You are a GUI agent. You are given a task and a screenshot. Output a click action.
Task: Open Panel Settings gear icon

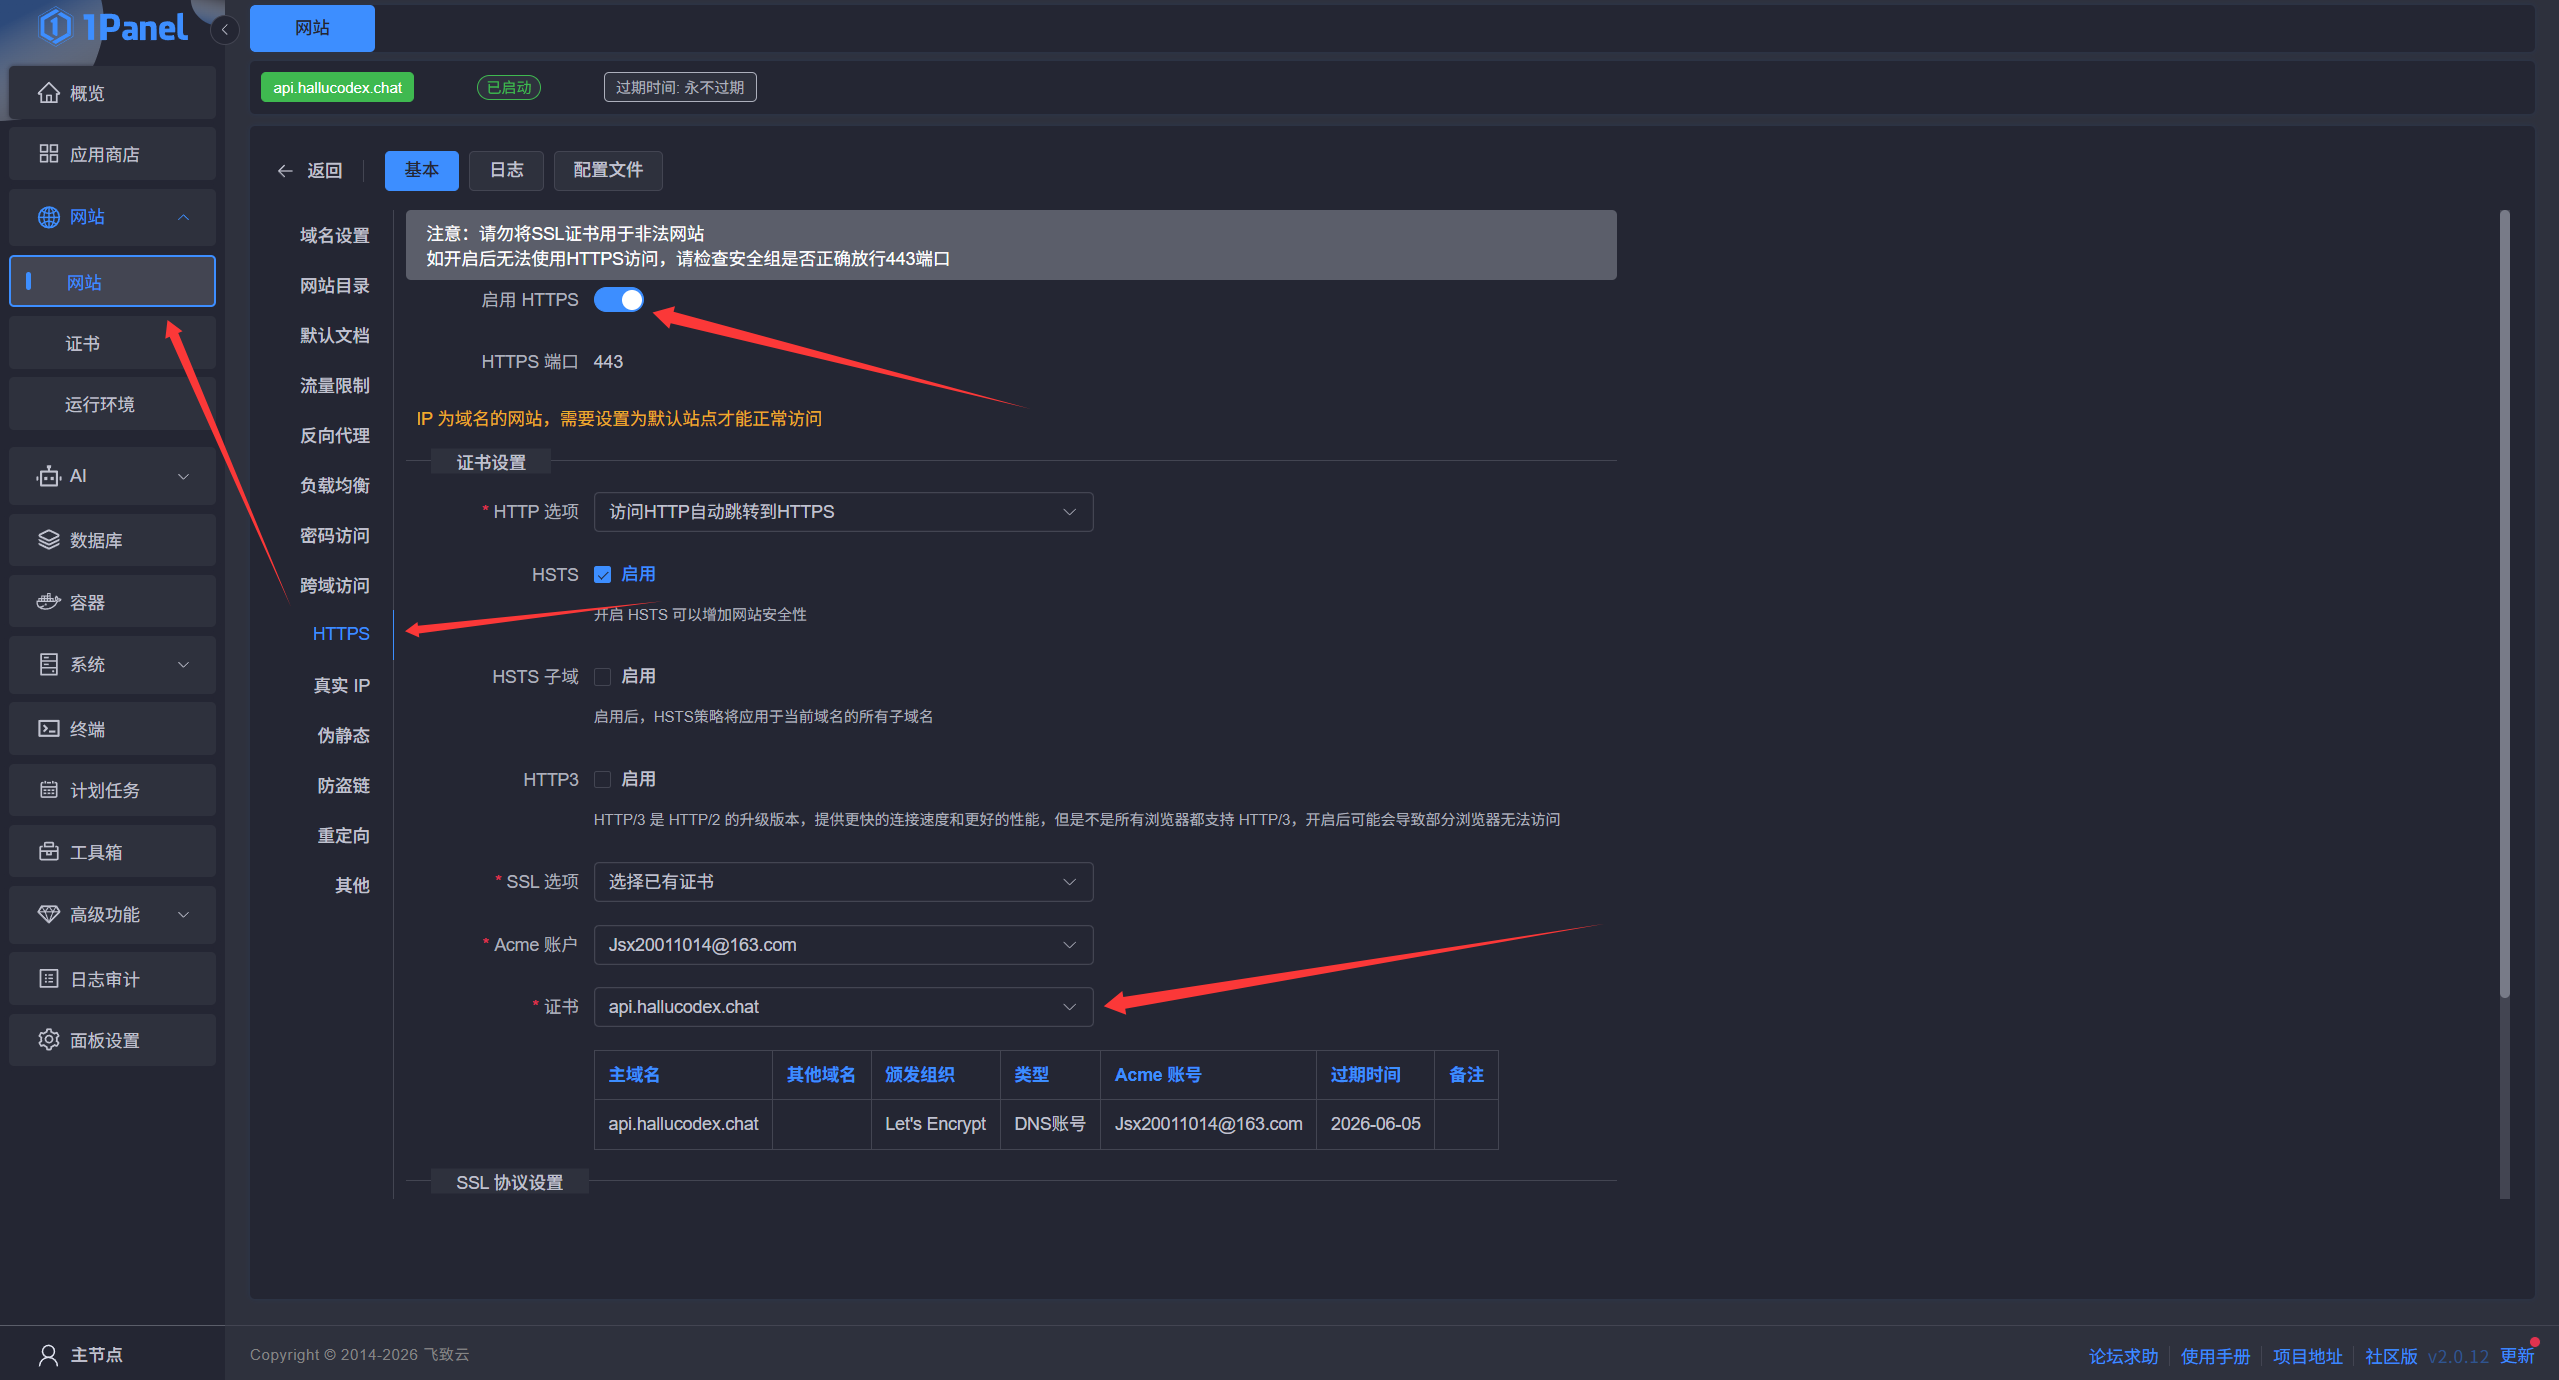coord(48,1040)
